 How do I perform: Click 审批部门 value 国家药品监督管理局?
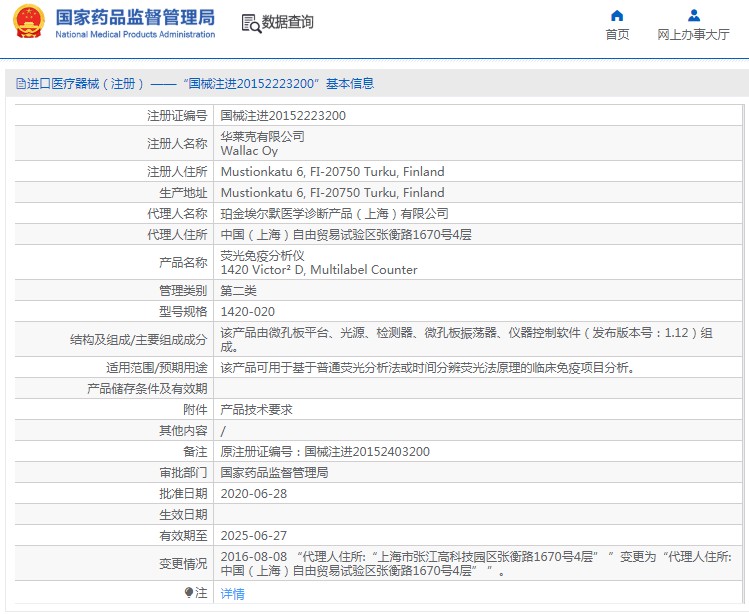[x=274, y=473]
